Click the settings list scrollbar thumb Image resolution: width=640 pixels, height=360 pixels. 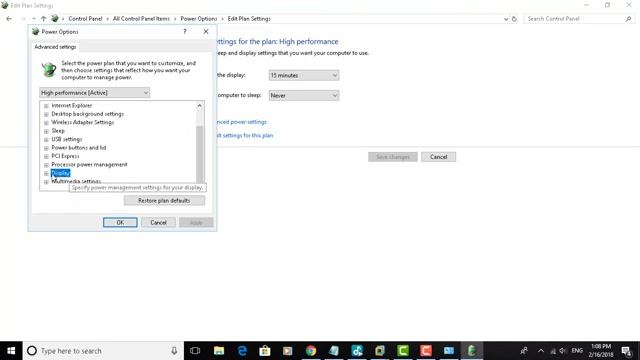[x=200, y=154]
